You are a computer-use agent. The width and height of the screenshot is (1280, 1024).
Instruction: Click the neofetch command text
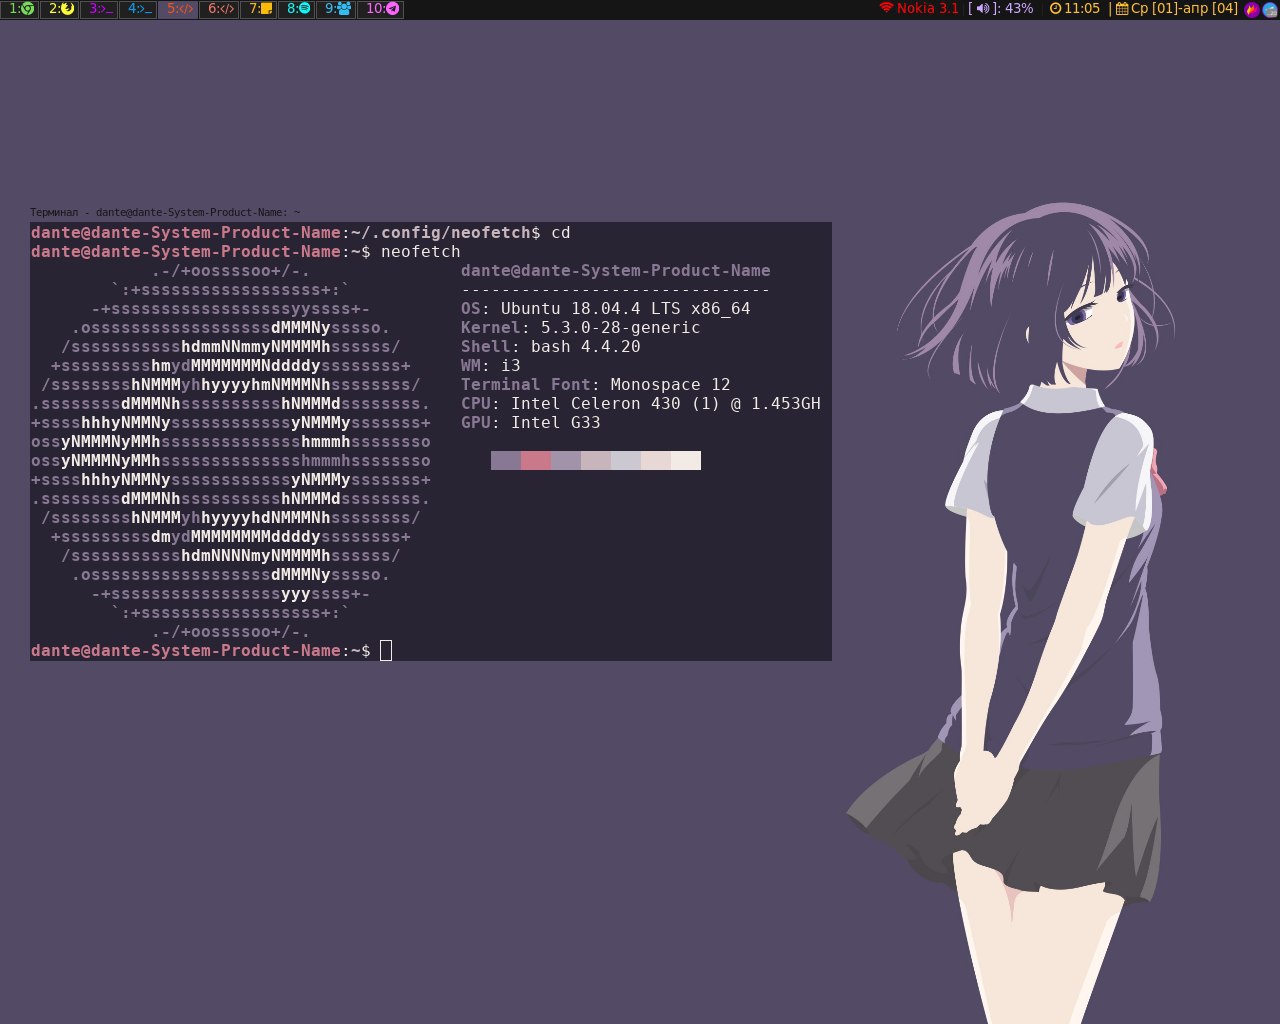coord(421,251)
